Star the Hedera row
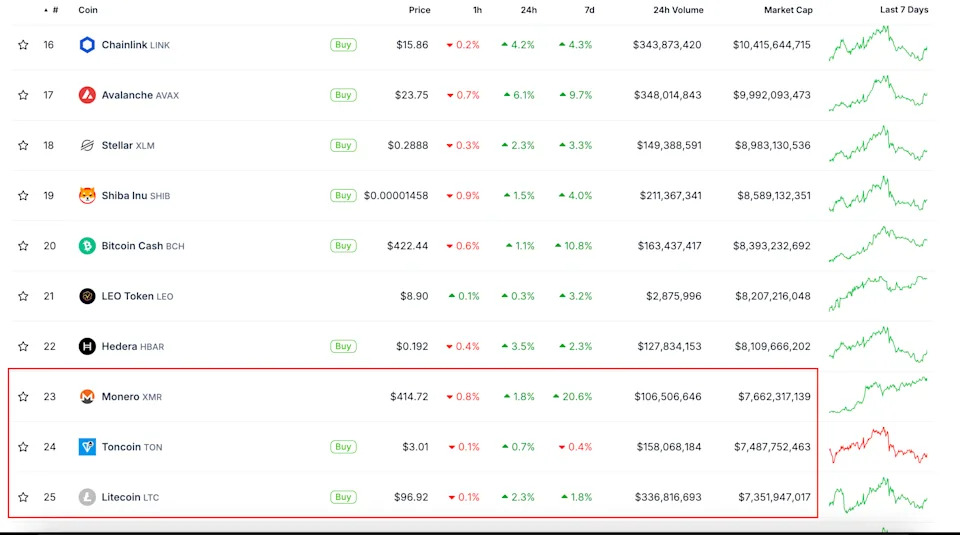960x535 pixels. pos(23,346)
